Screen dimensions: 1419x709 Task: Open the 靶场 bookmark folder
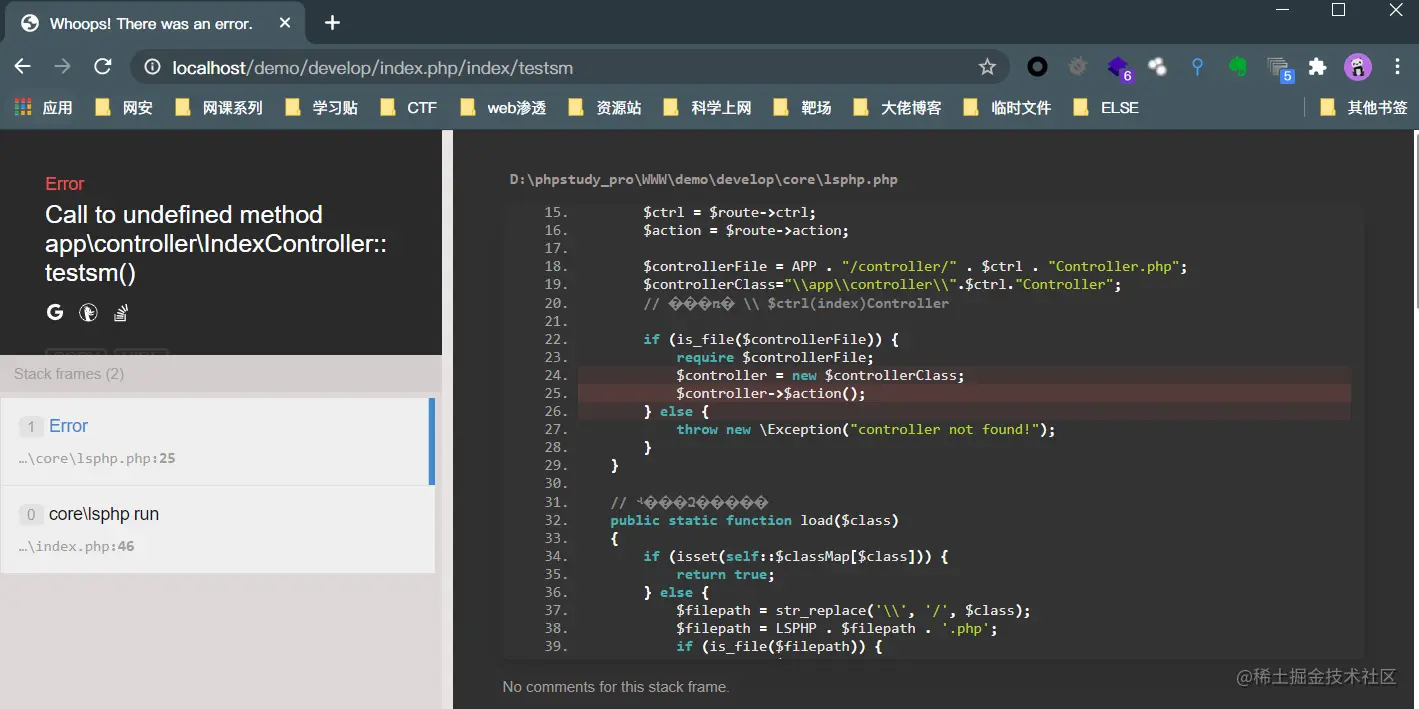(x=801, y=107)
